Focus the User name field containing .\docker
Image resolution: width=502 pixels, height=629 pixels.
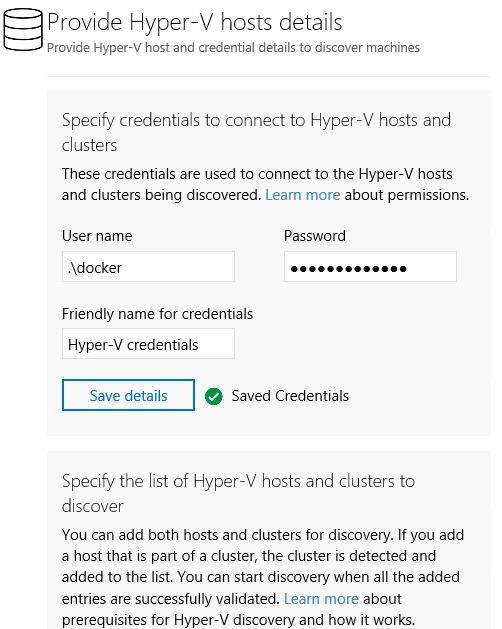(x=148, y=267)
